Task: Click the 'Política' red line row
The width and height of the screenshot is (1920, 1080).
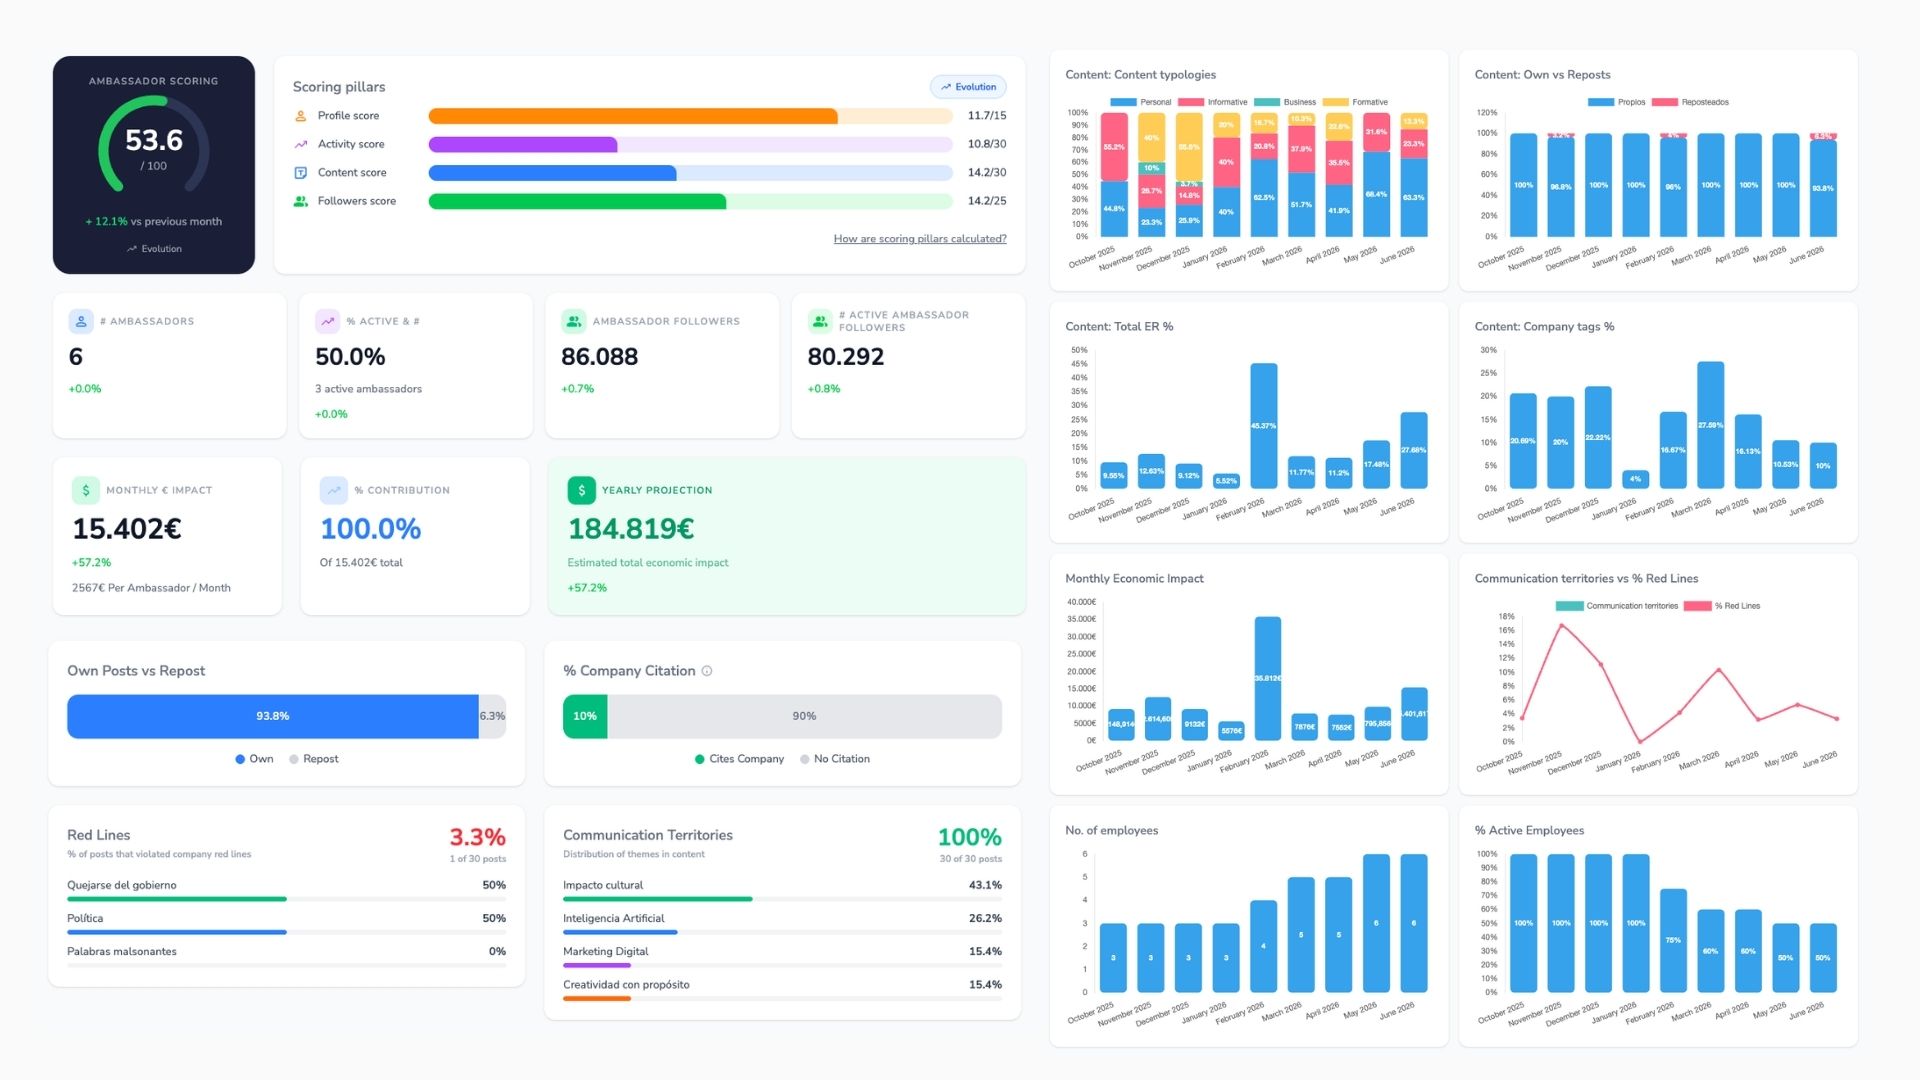Action: tap(287, 924)
